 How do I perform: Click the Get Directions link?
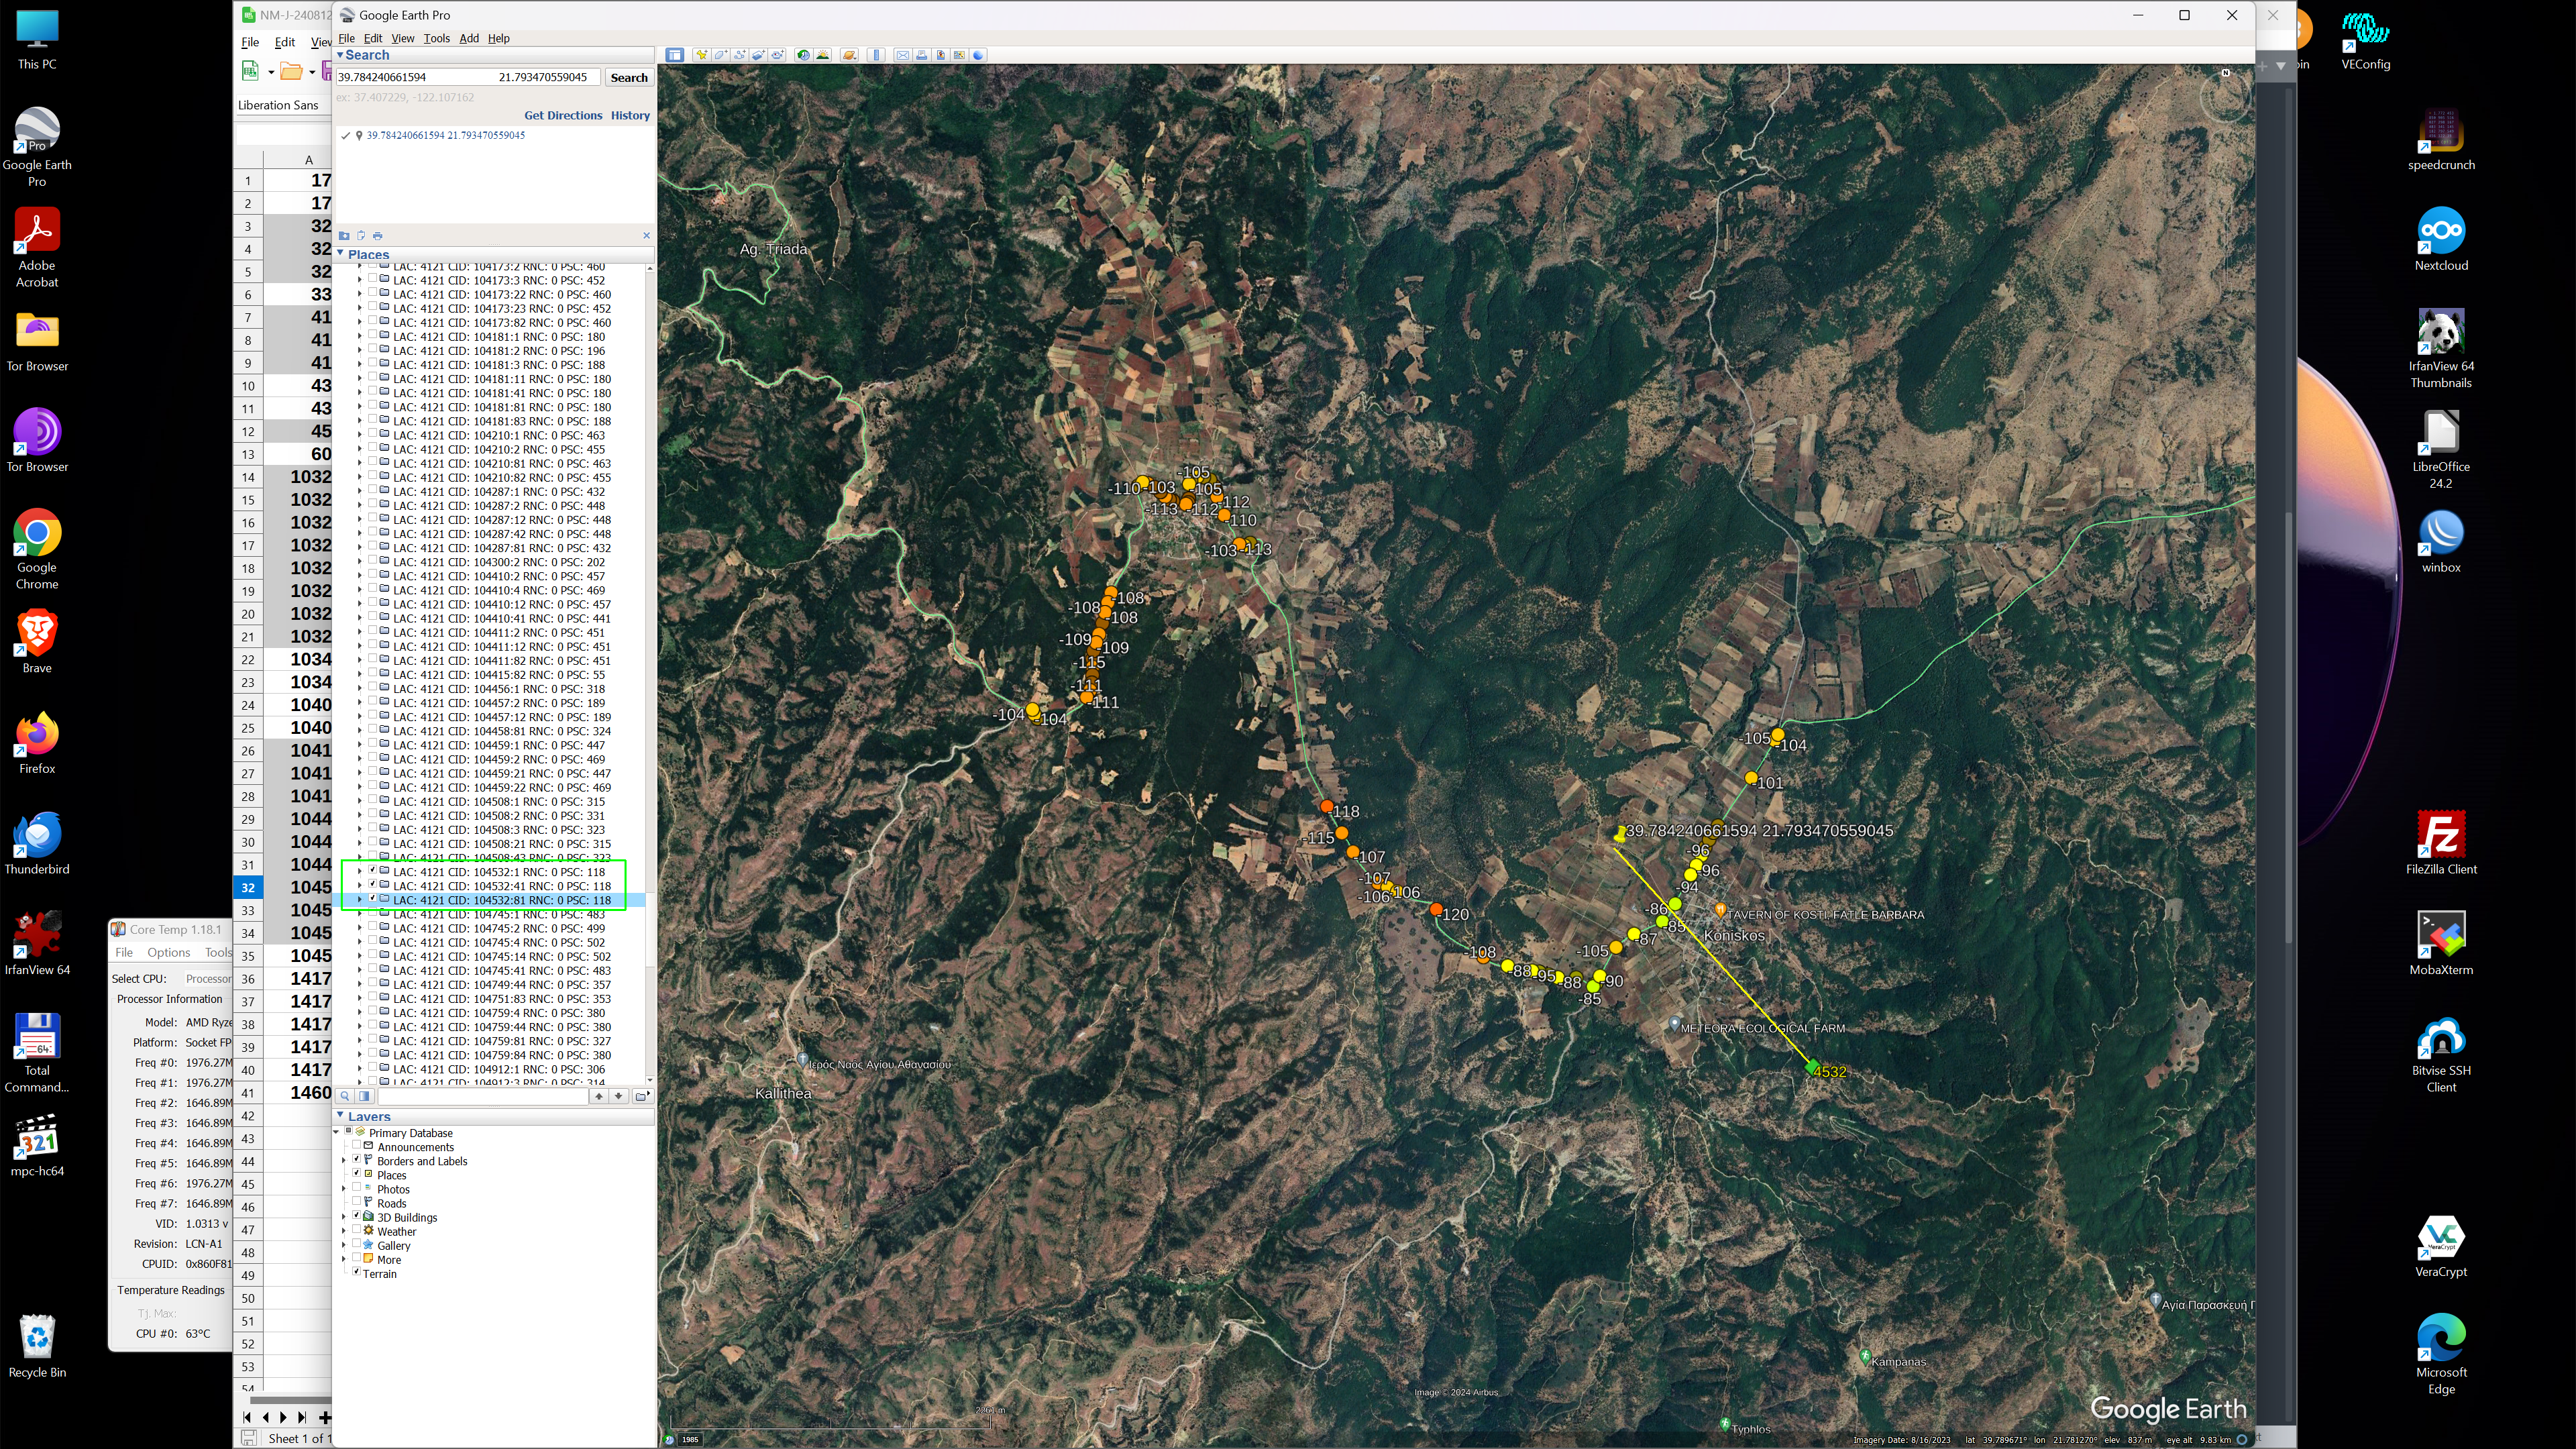(563, 115)
